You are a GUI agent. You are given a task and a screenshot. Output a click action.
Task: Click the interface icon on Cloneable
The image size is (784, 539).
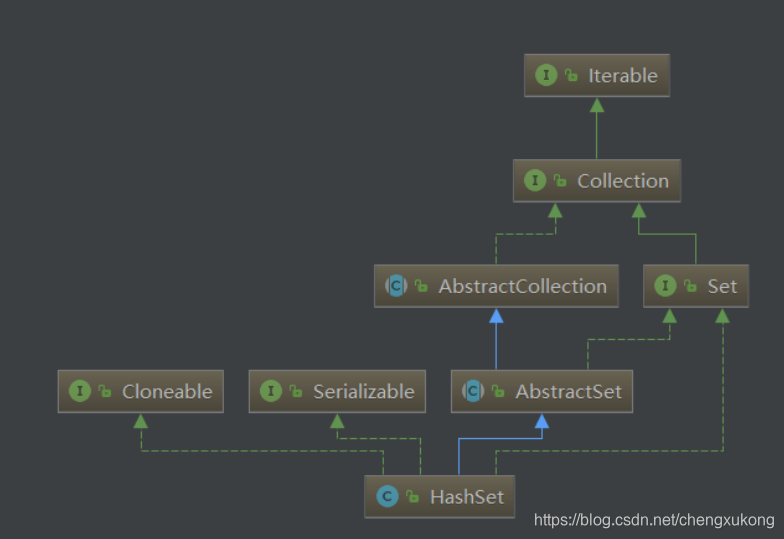(80, 391)
